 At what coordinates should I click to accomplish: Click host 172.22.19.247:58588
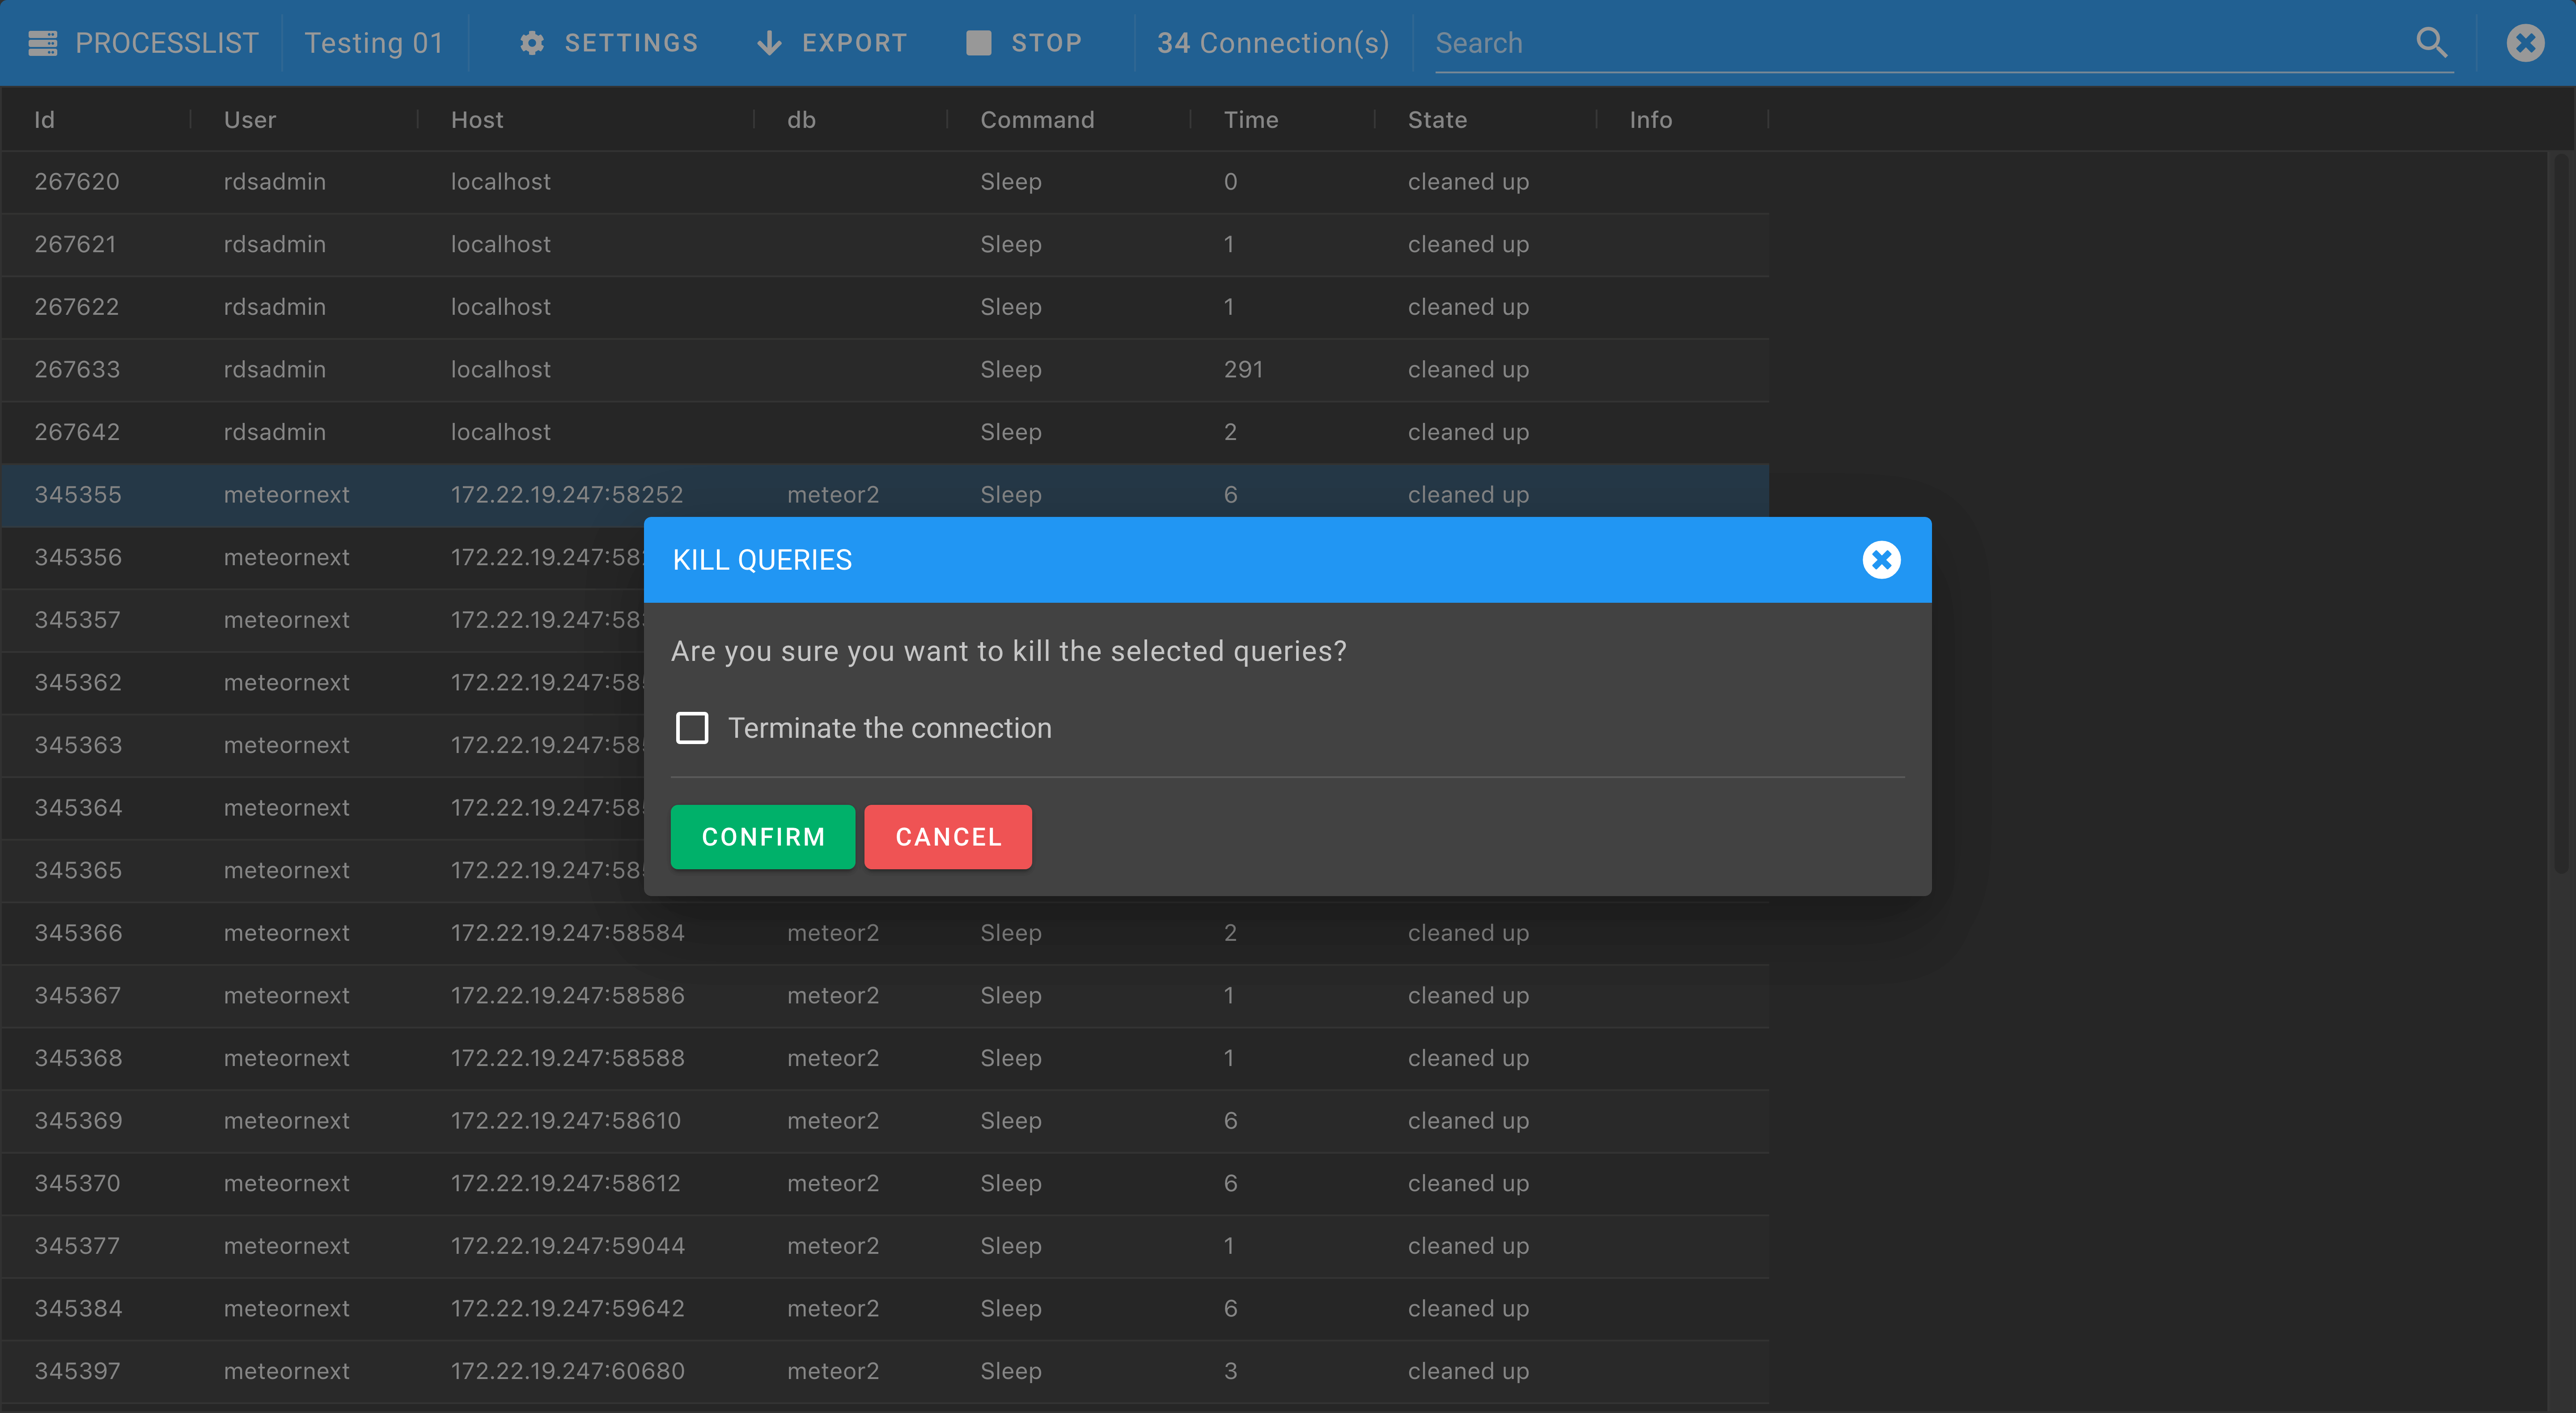tap(568, 1058)
